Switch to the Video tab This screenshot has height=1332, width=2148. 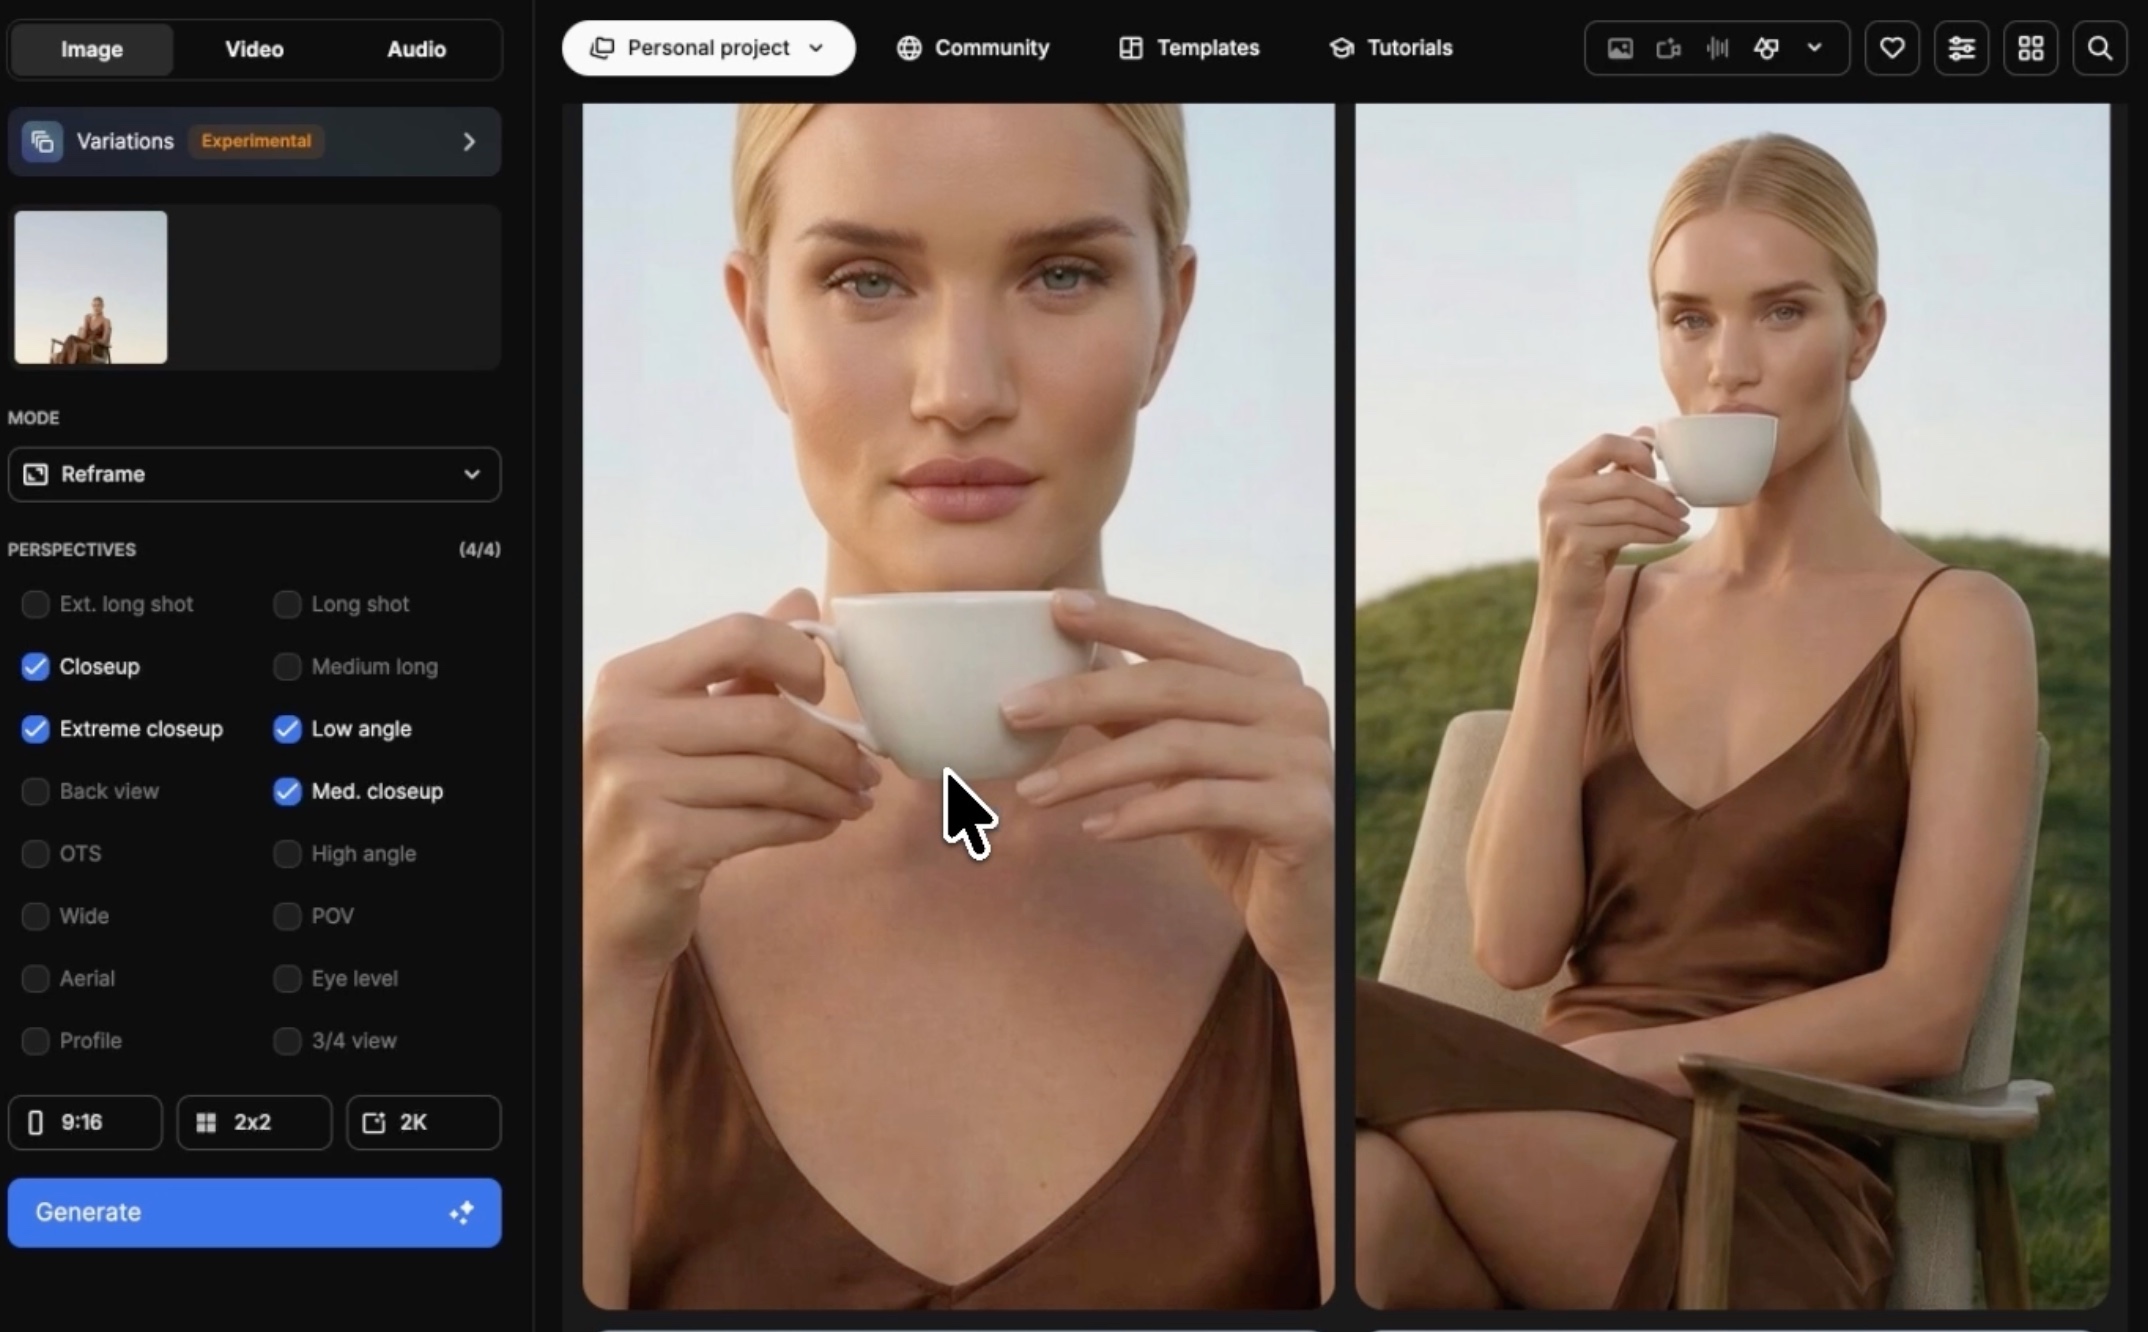tap(254, 49)
